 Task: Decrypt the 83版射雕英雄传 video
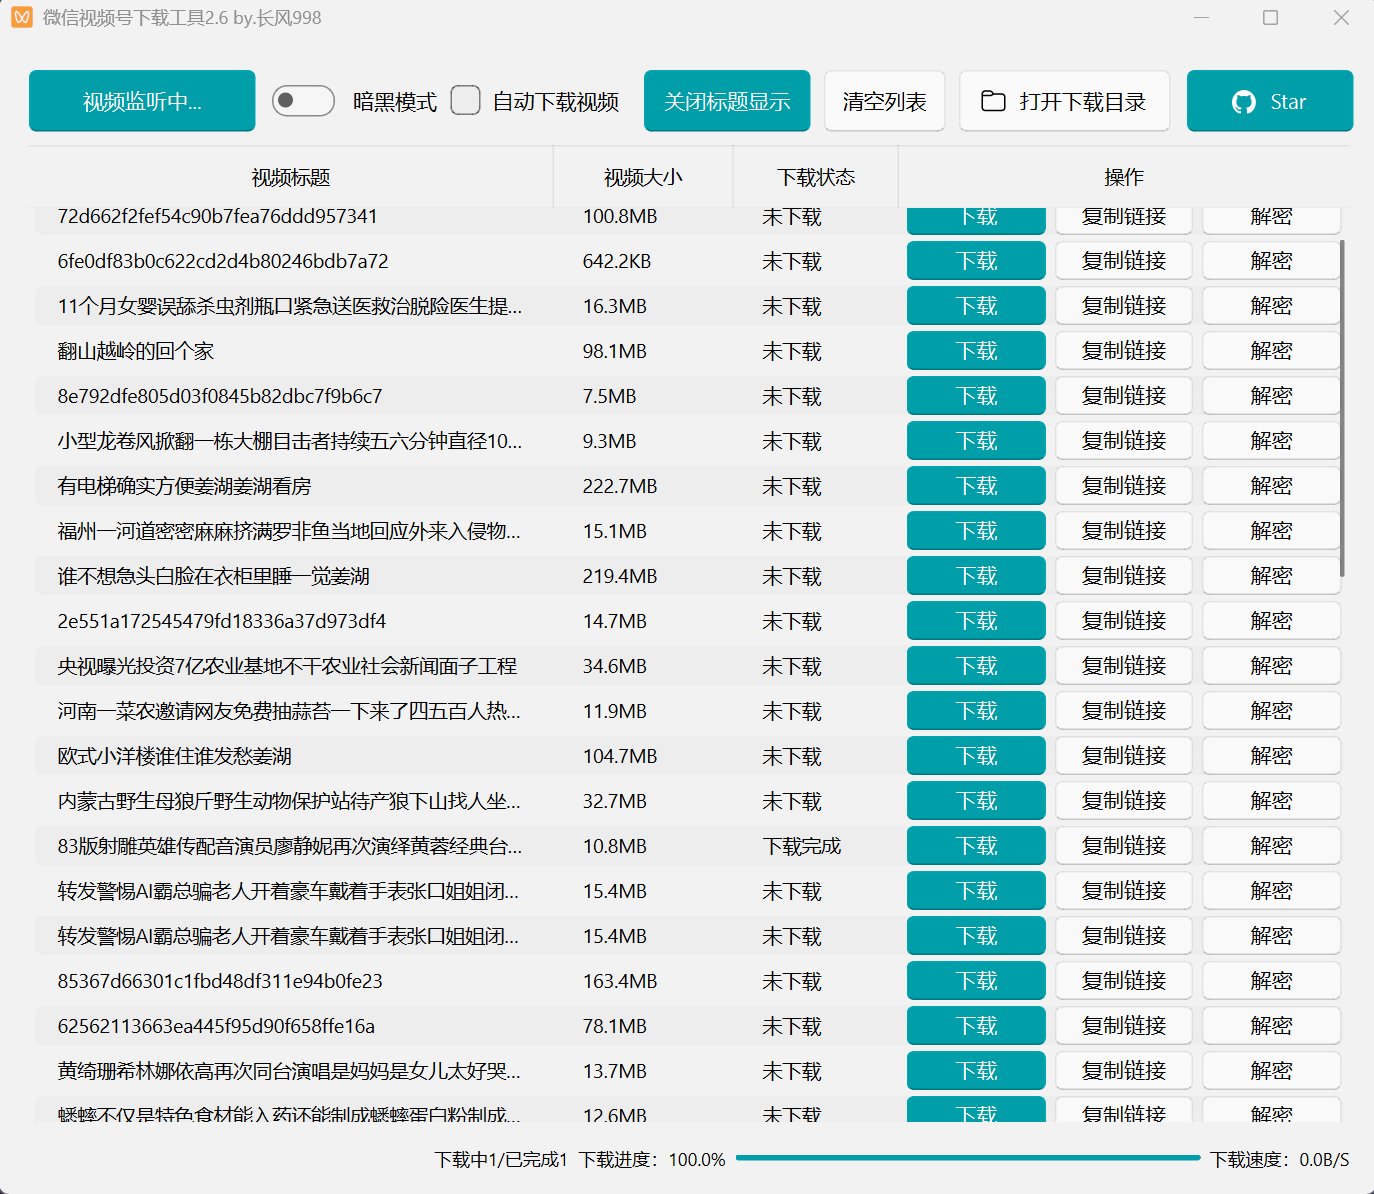[x=1271, y=846]
